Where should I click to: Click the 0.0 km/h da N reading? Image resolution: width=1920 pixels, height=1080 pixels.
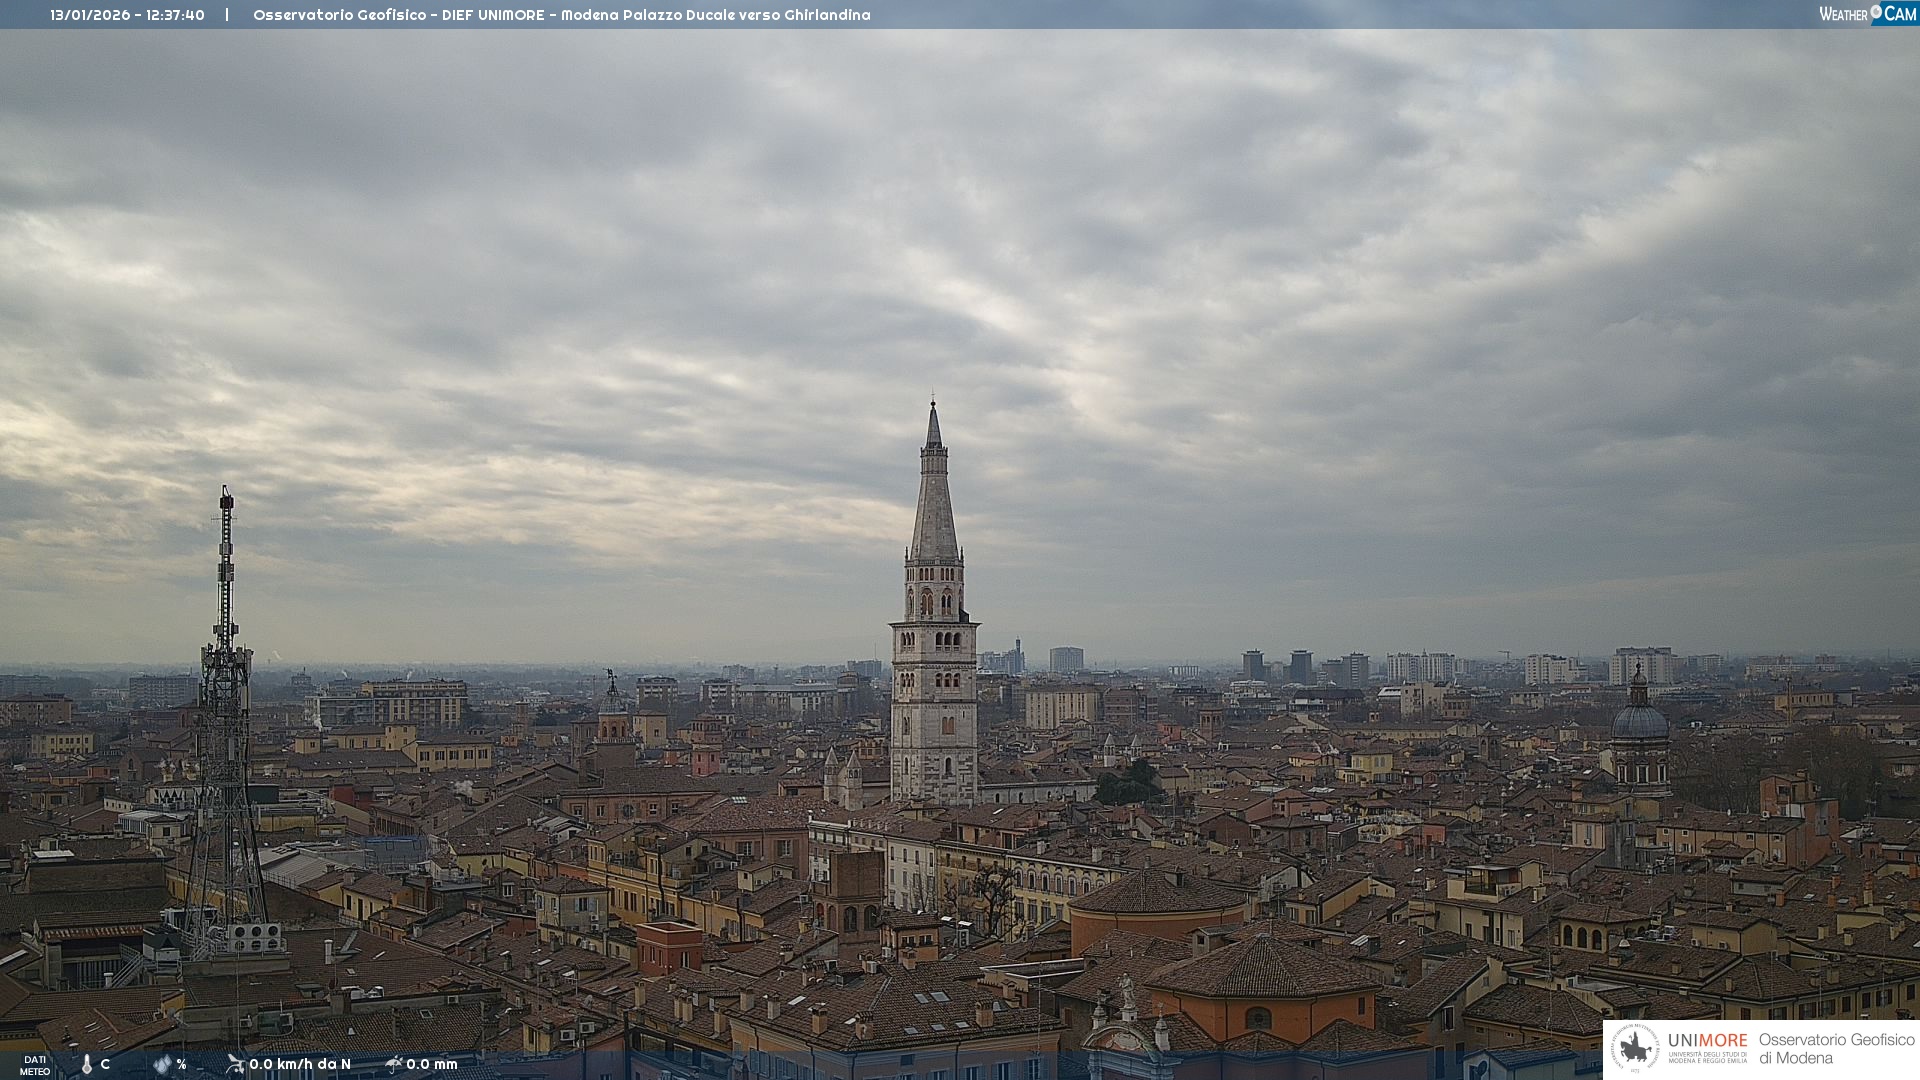(300, 1064)
